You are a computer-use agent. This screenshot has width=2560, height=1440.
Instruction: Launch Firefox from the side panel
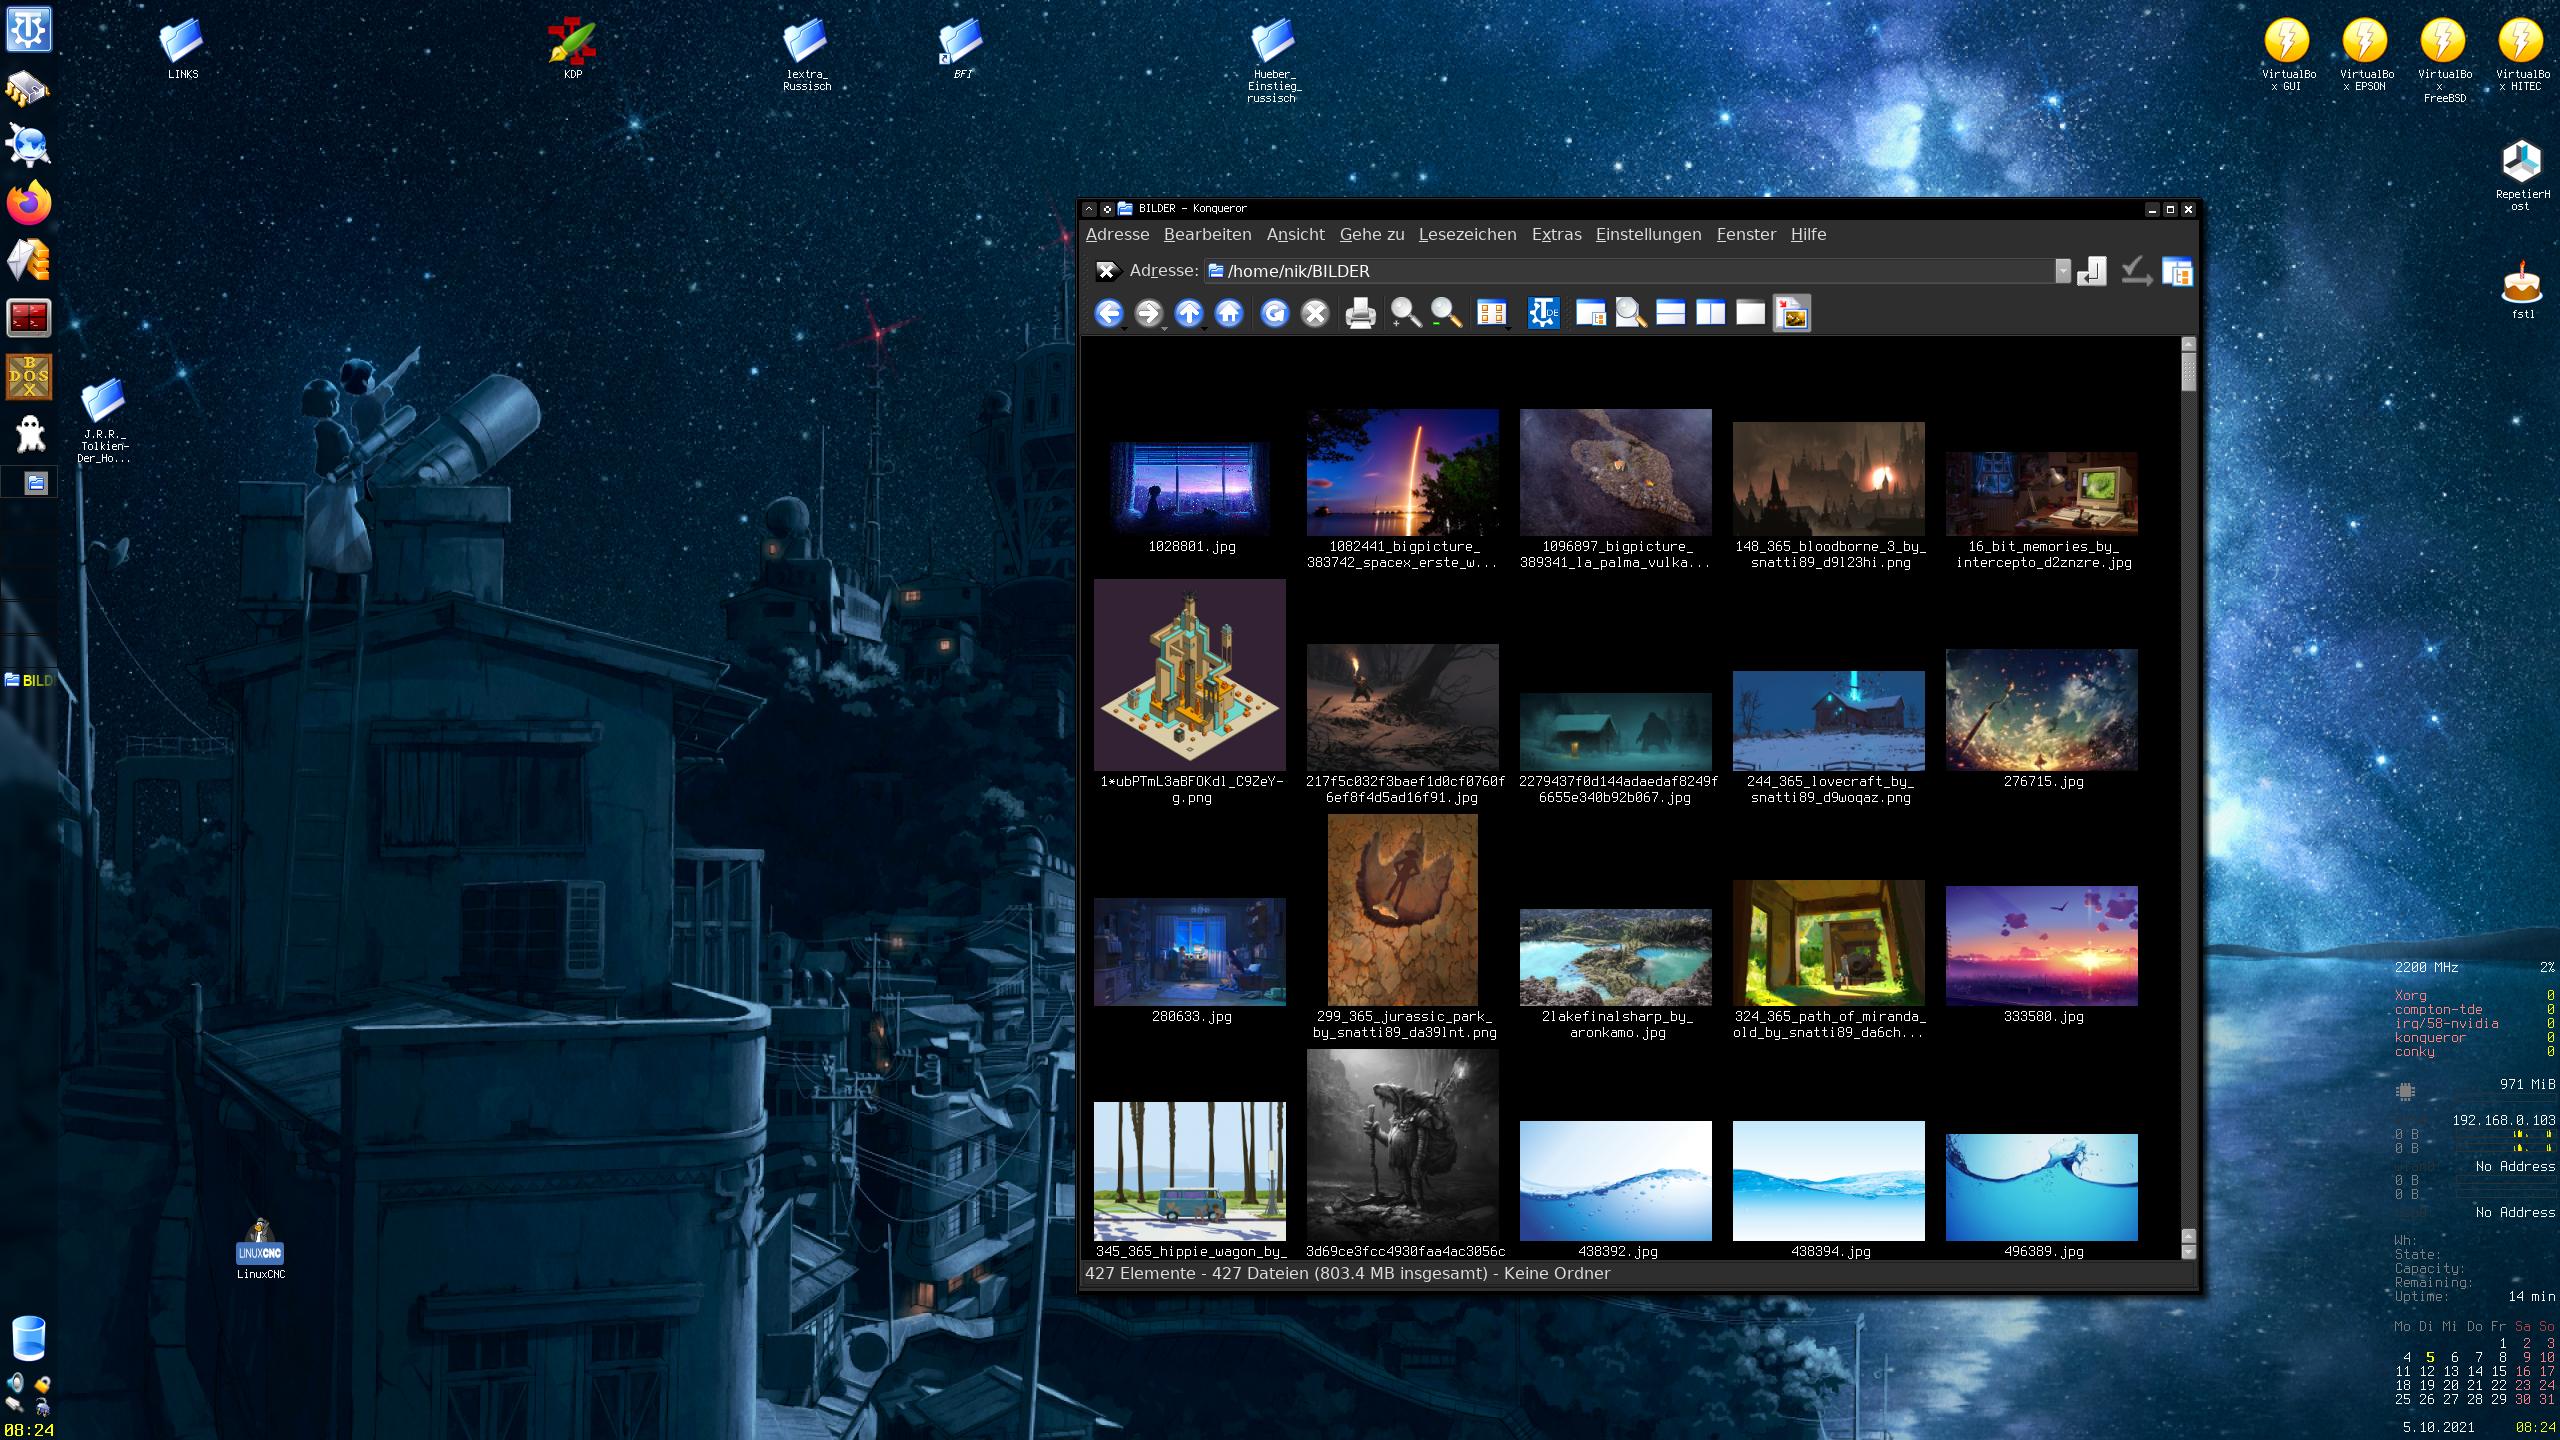[28, 203]
